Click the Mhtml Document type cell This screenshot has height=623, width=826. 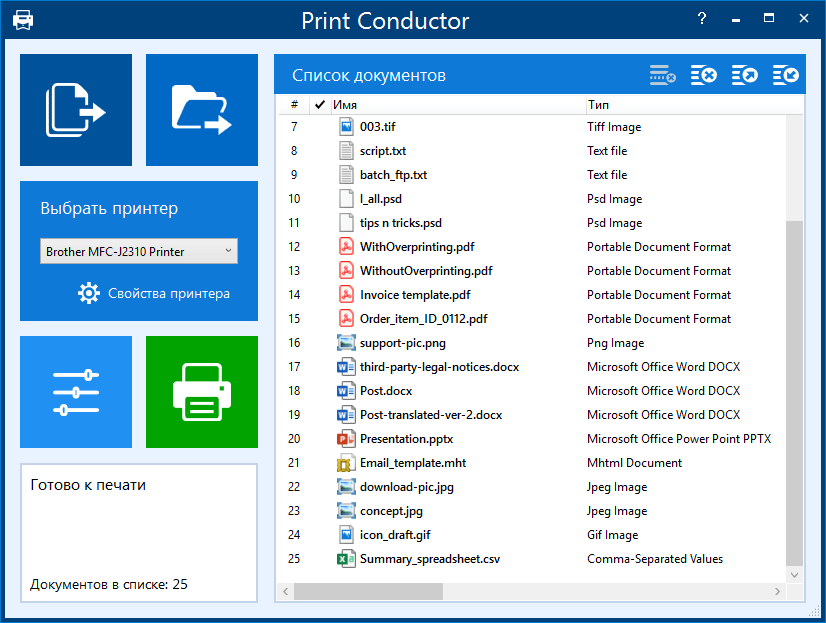click(x=634, y=463)
